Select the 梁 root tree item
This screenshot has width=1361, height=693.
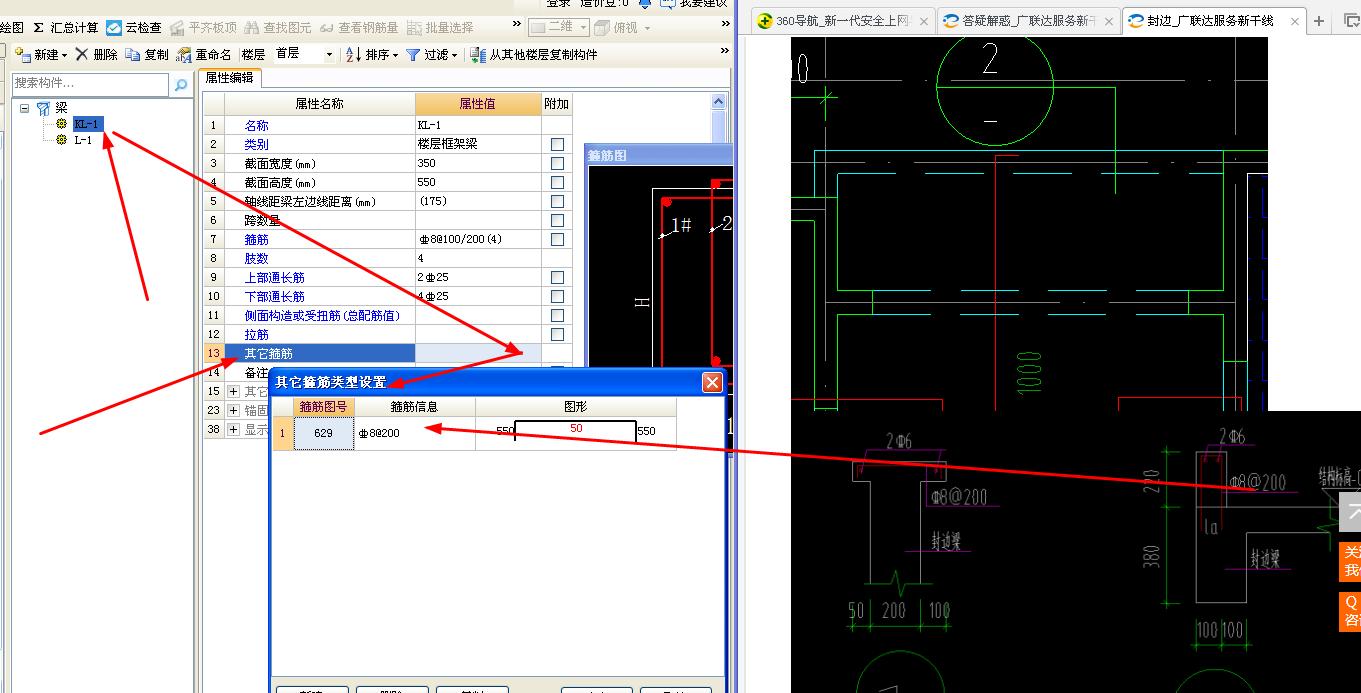[x=62, y=108]
